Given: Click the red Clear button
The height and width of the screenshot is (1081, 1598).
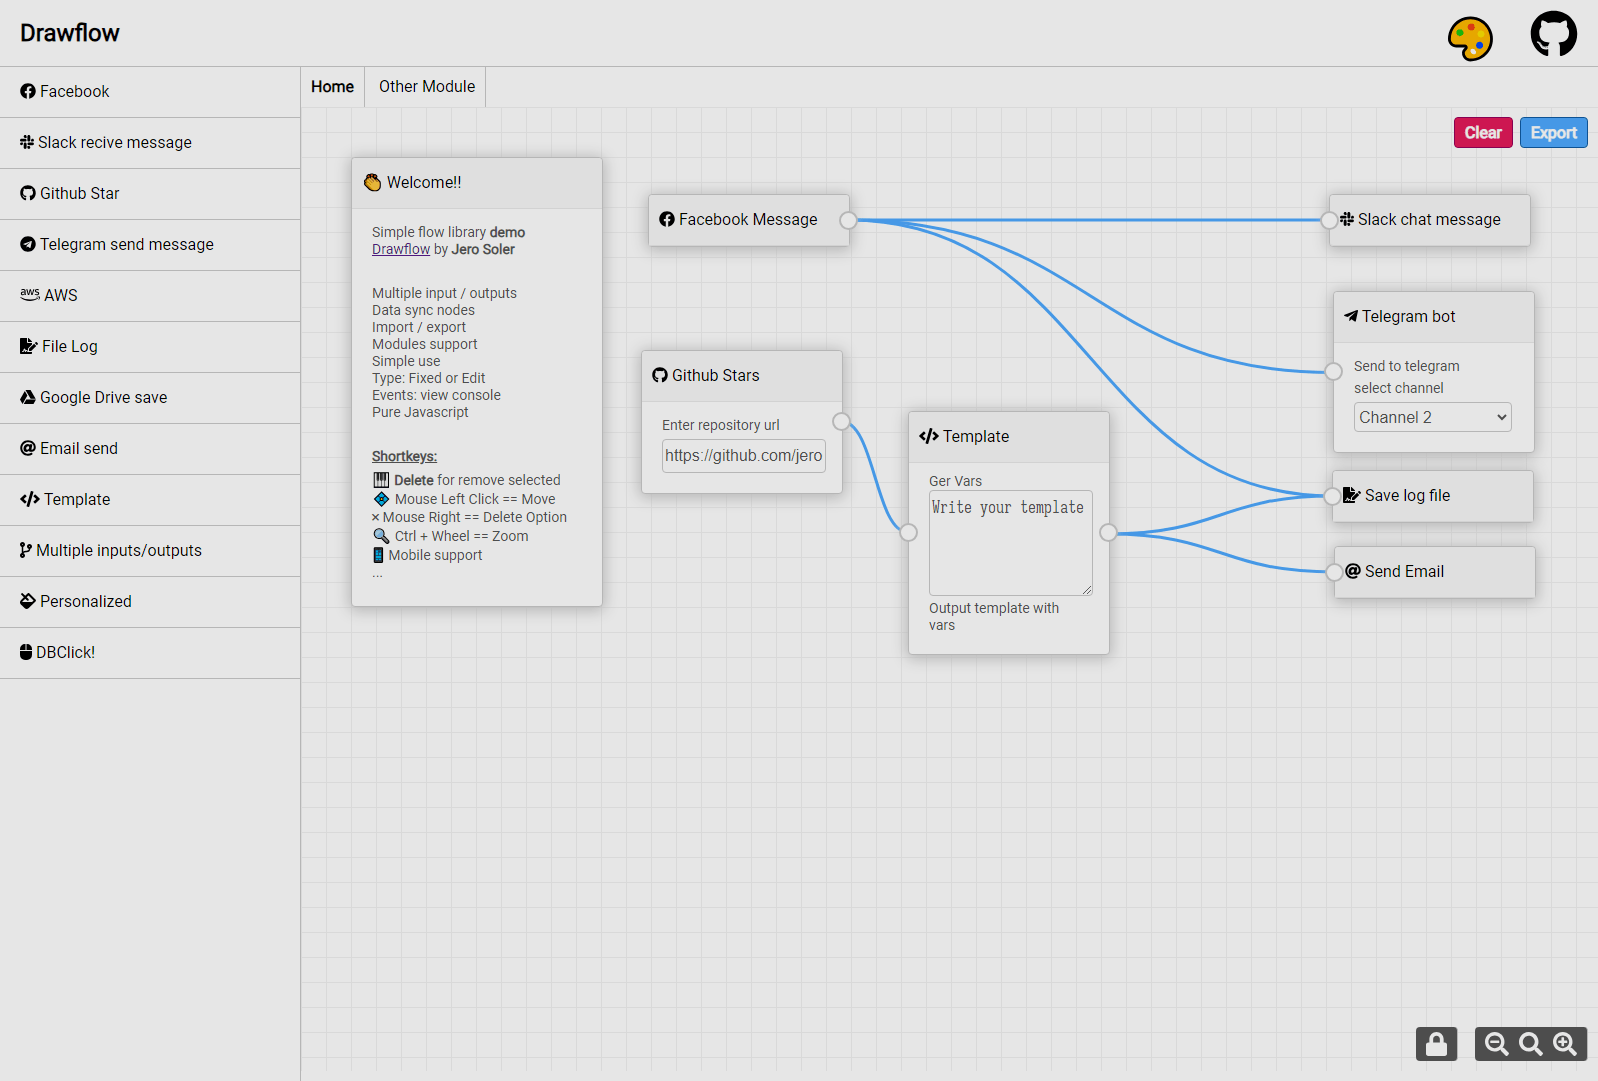Looking at the screenshot, I should (x=1483, y=133).
